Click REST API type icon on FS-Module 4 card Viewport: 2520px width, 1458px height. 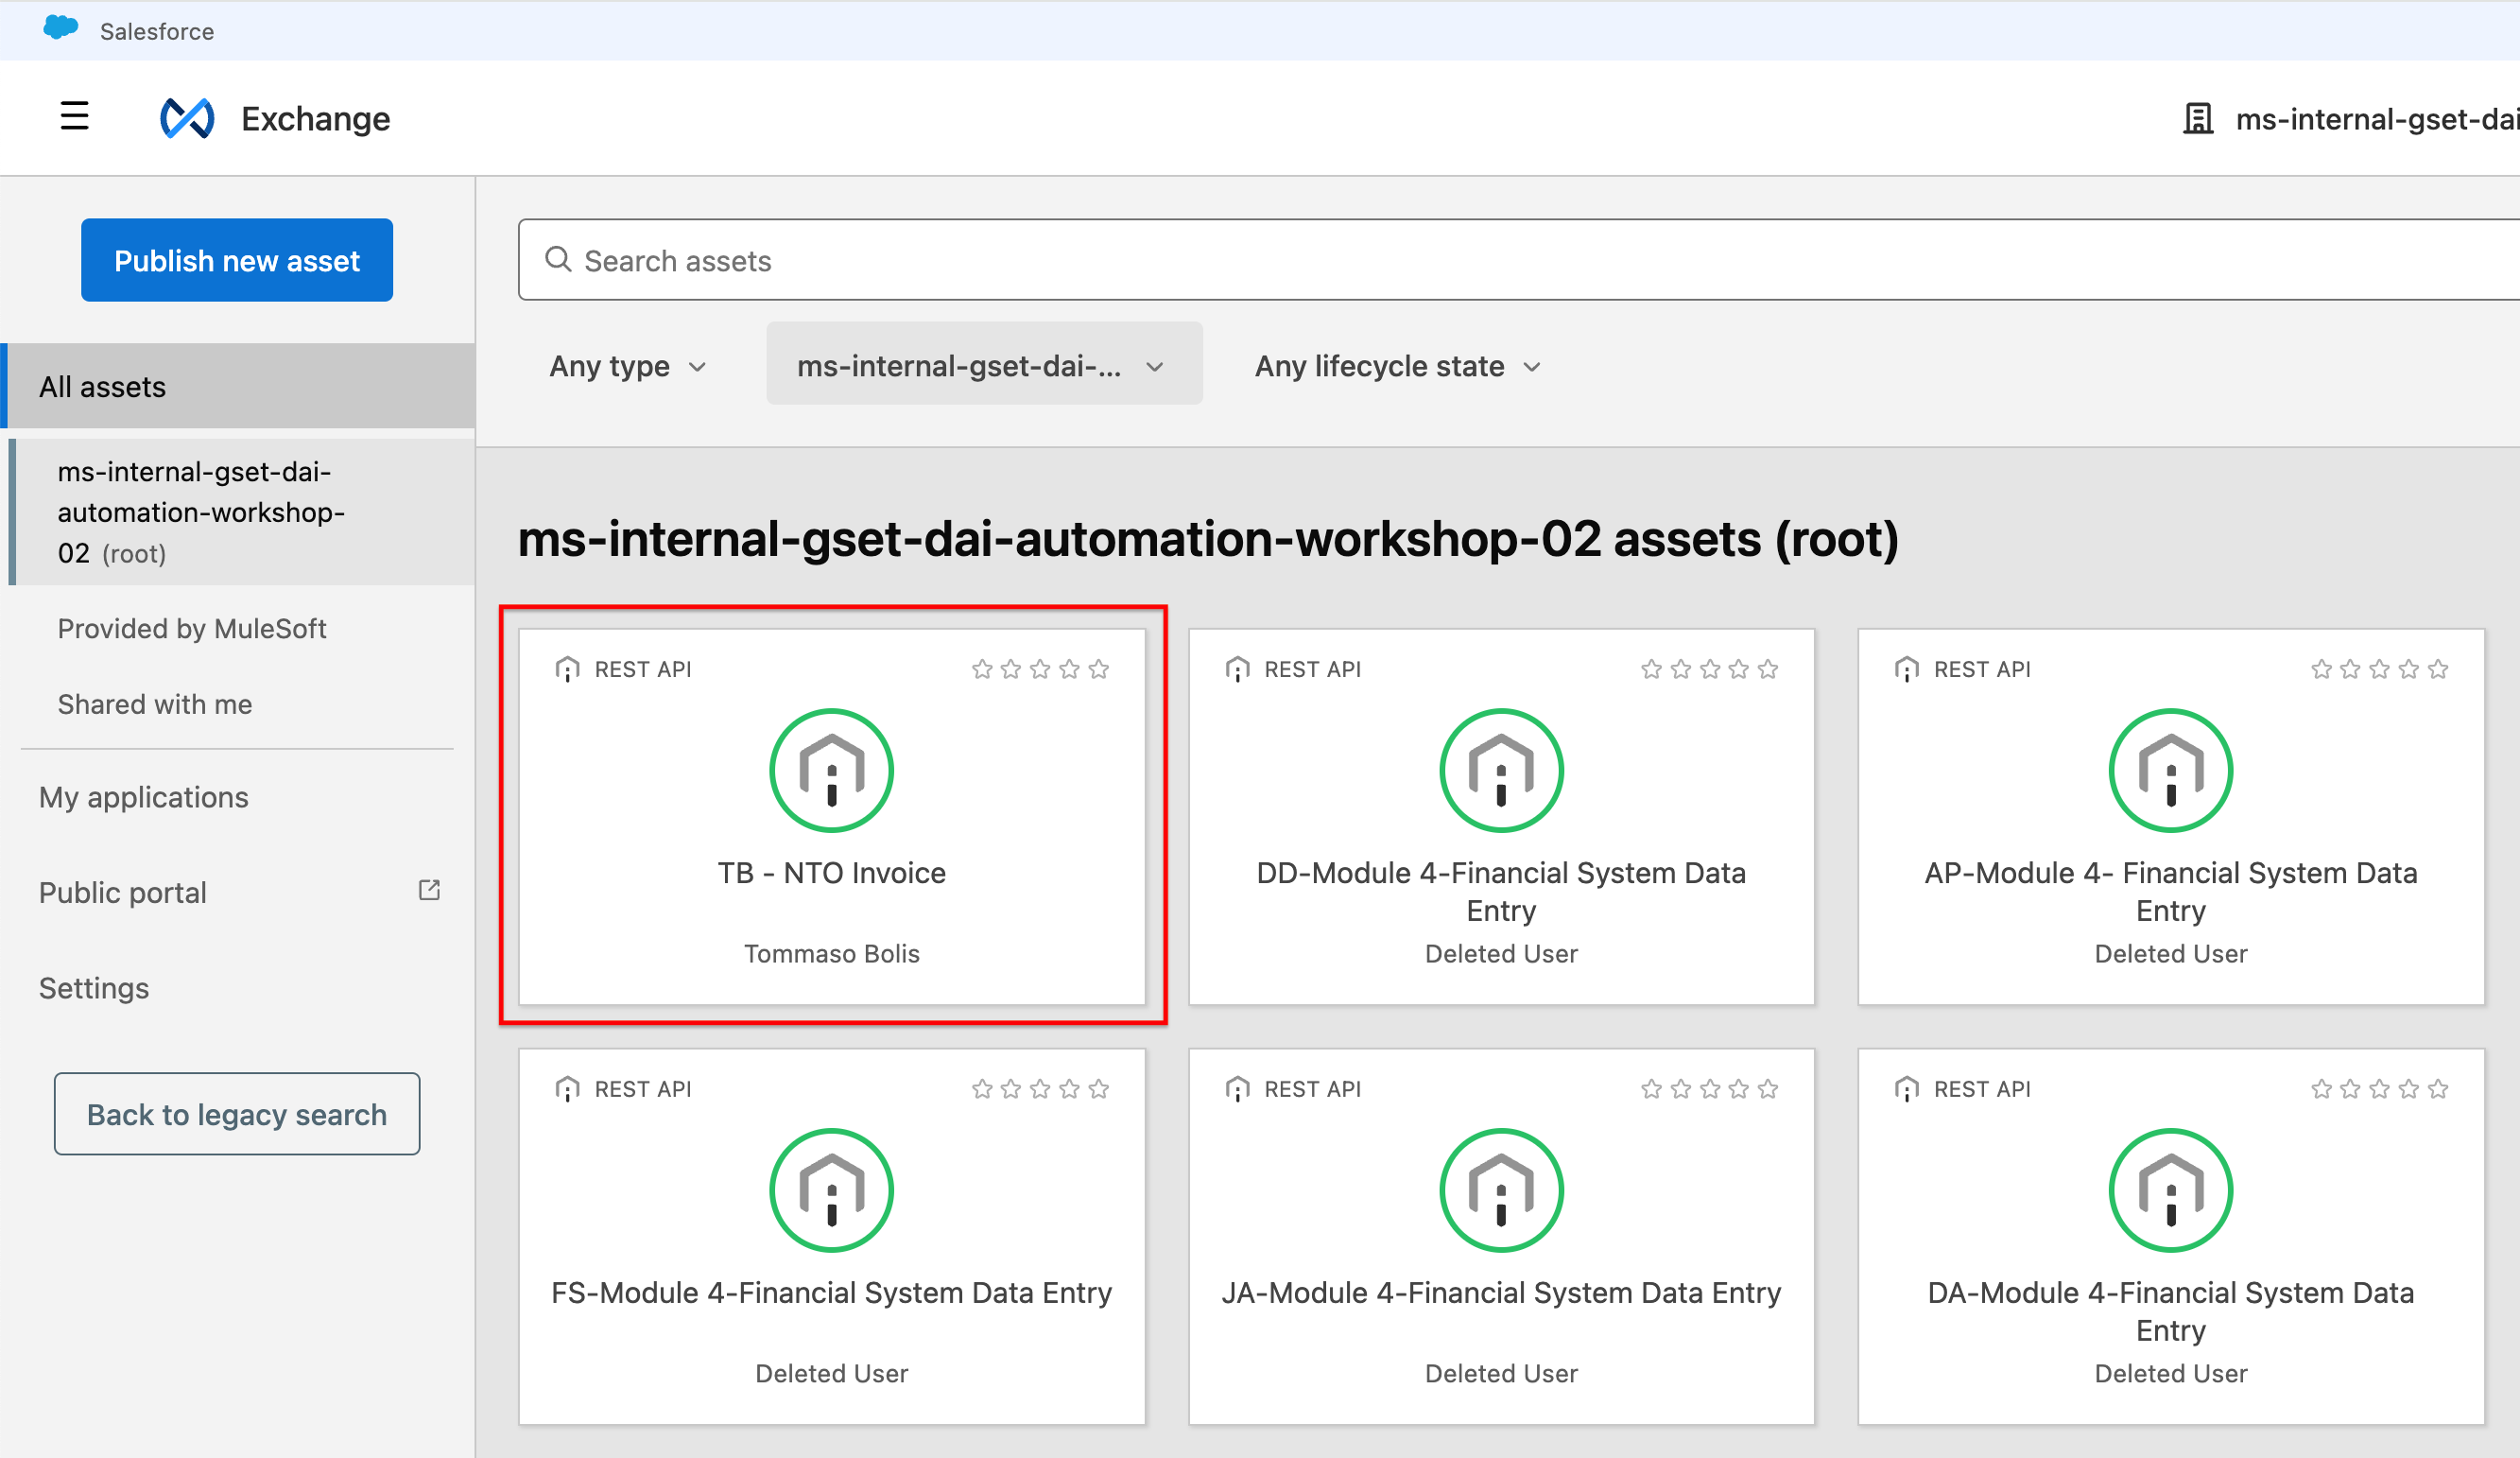coord(567,1089)
